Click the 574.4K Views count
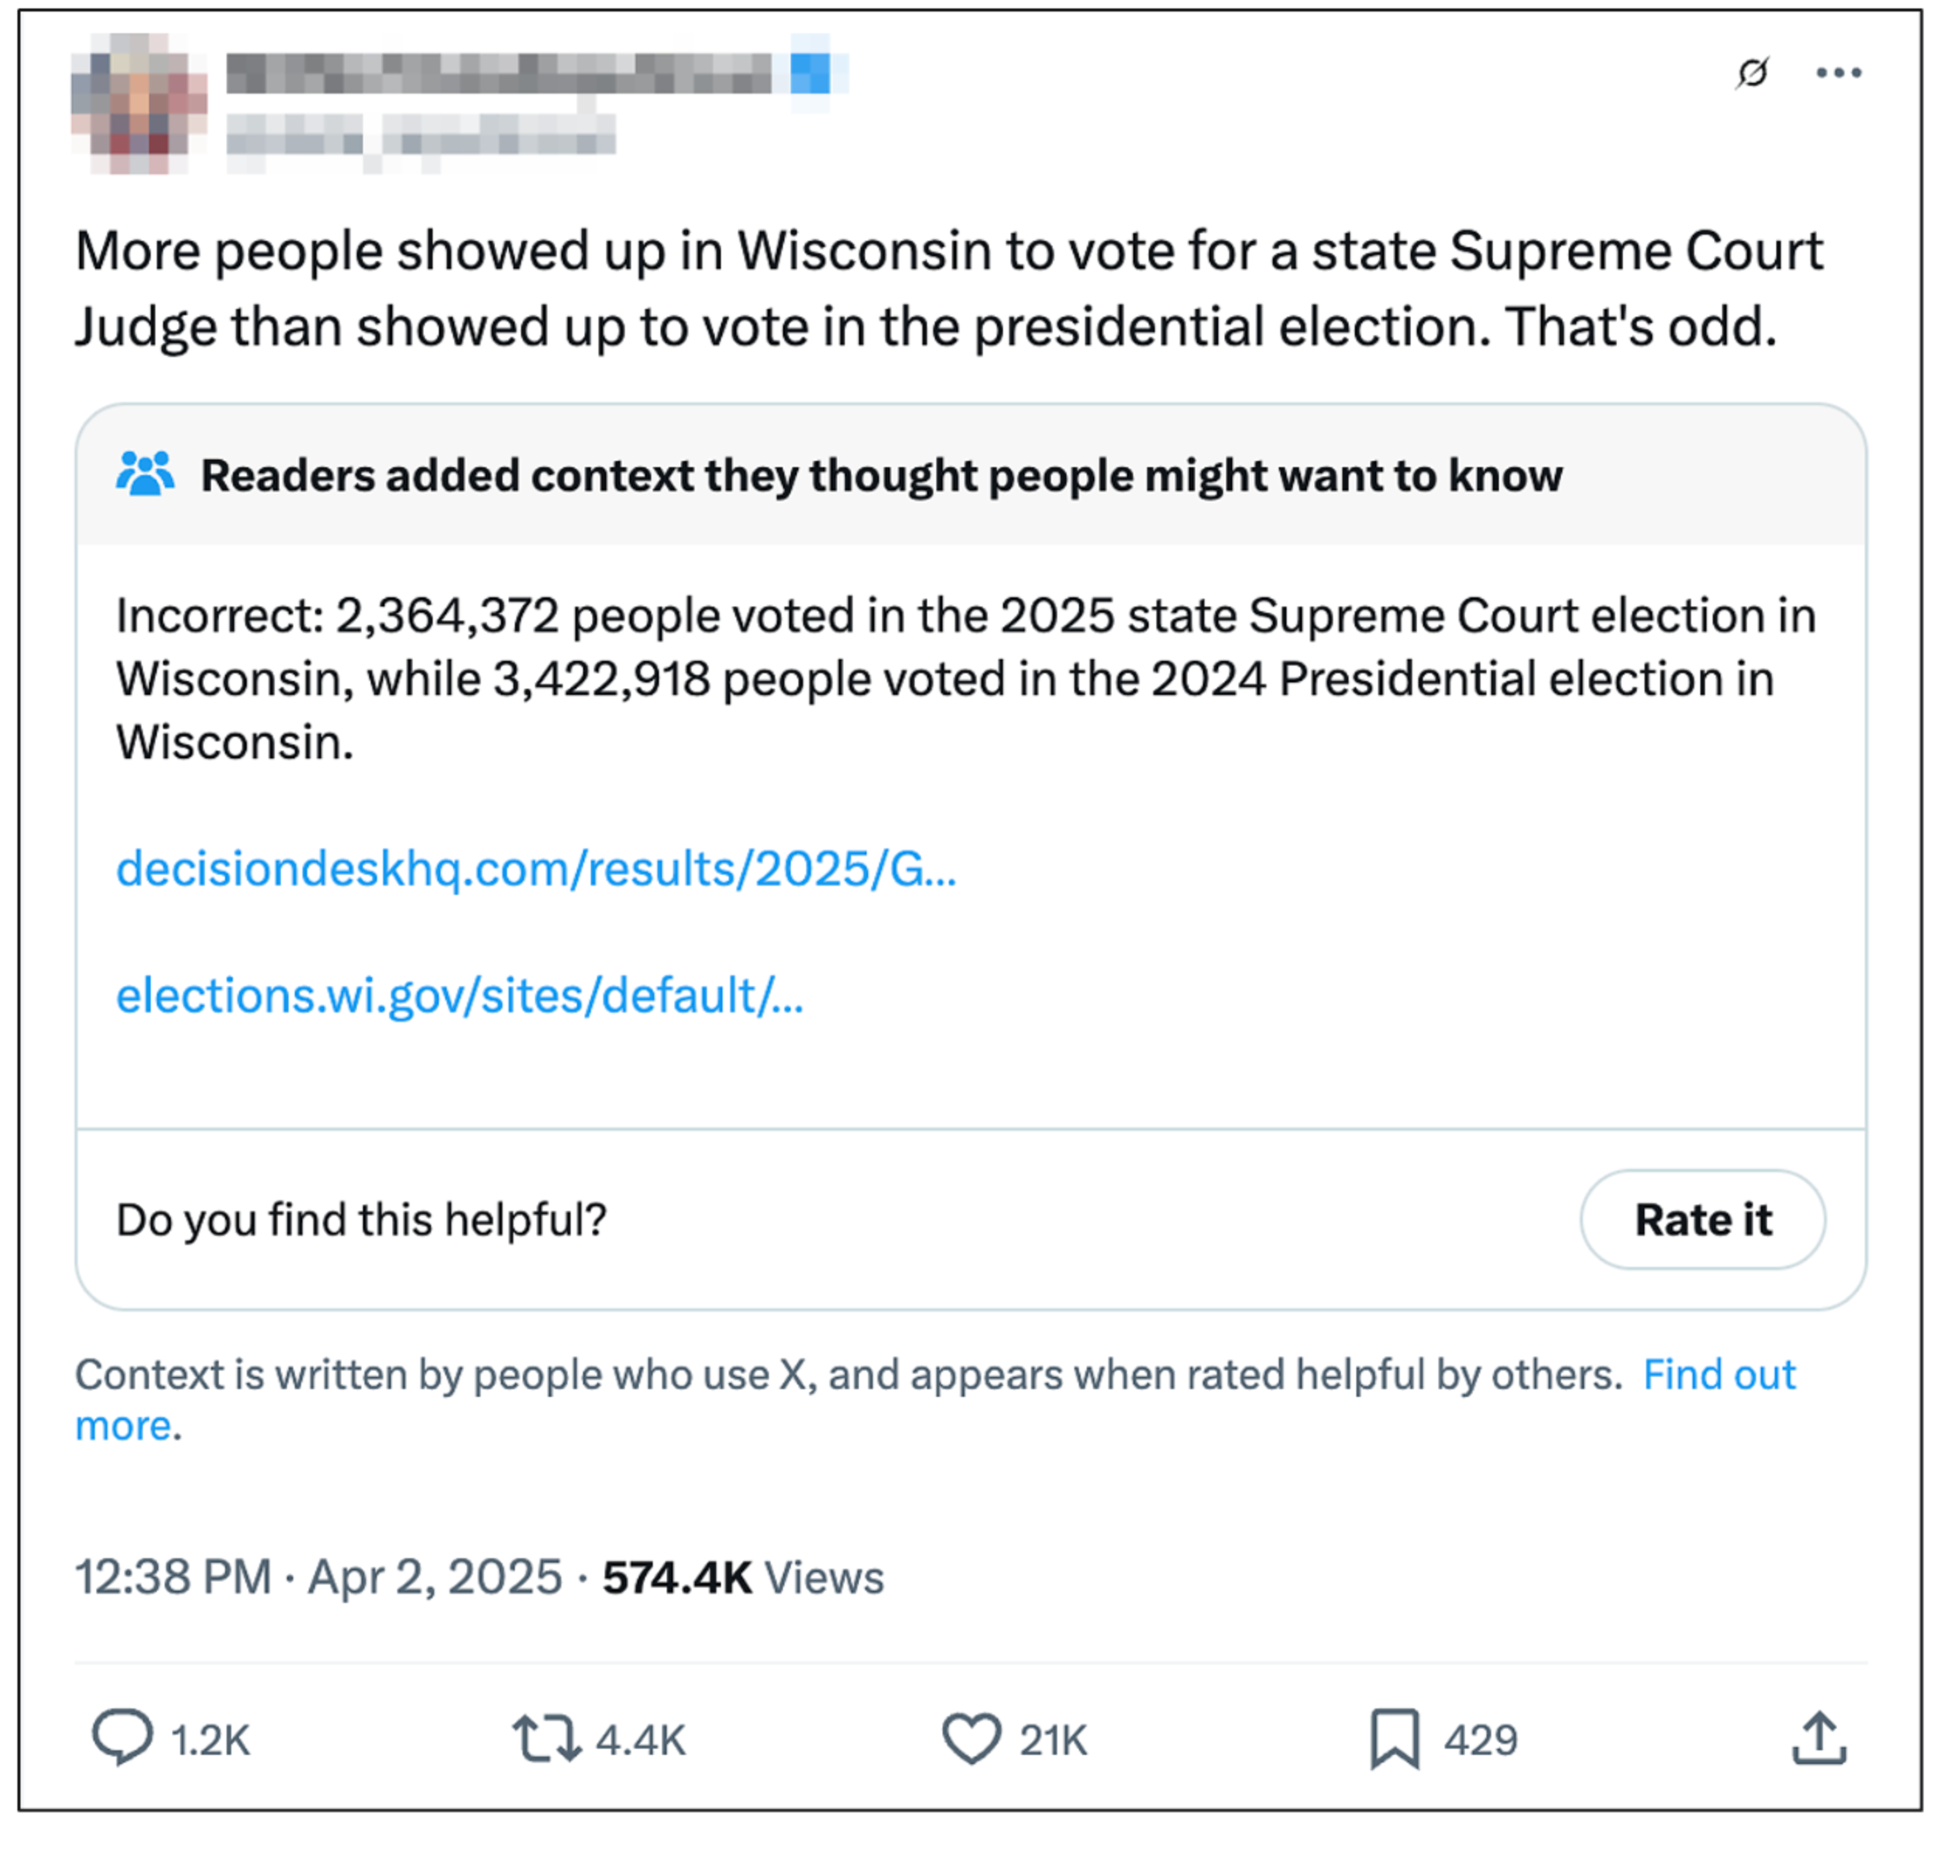Screen dimensions: 1938x1868 (x=742, y=1577)
